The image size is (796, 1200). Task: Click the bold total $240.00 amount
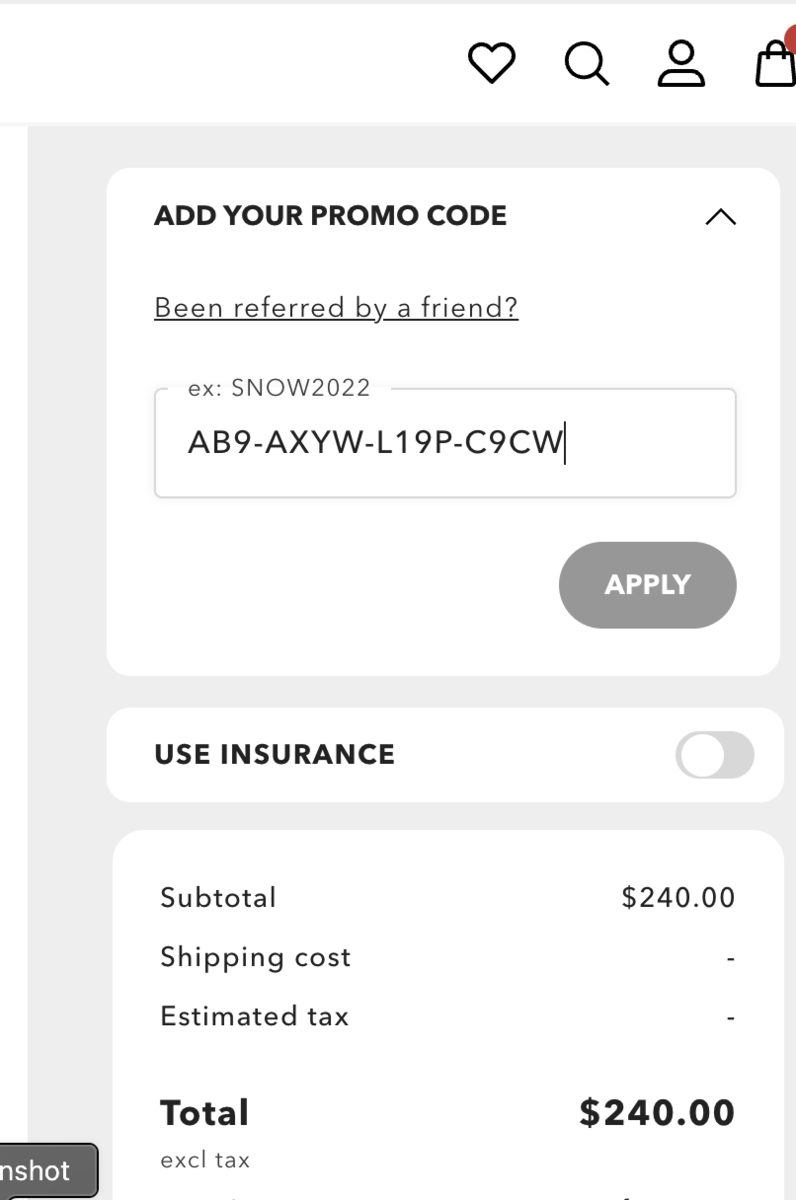pos(657,1113)
